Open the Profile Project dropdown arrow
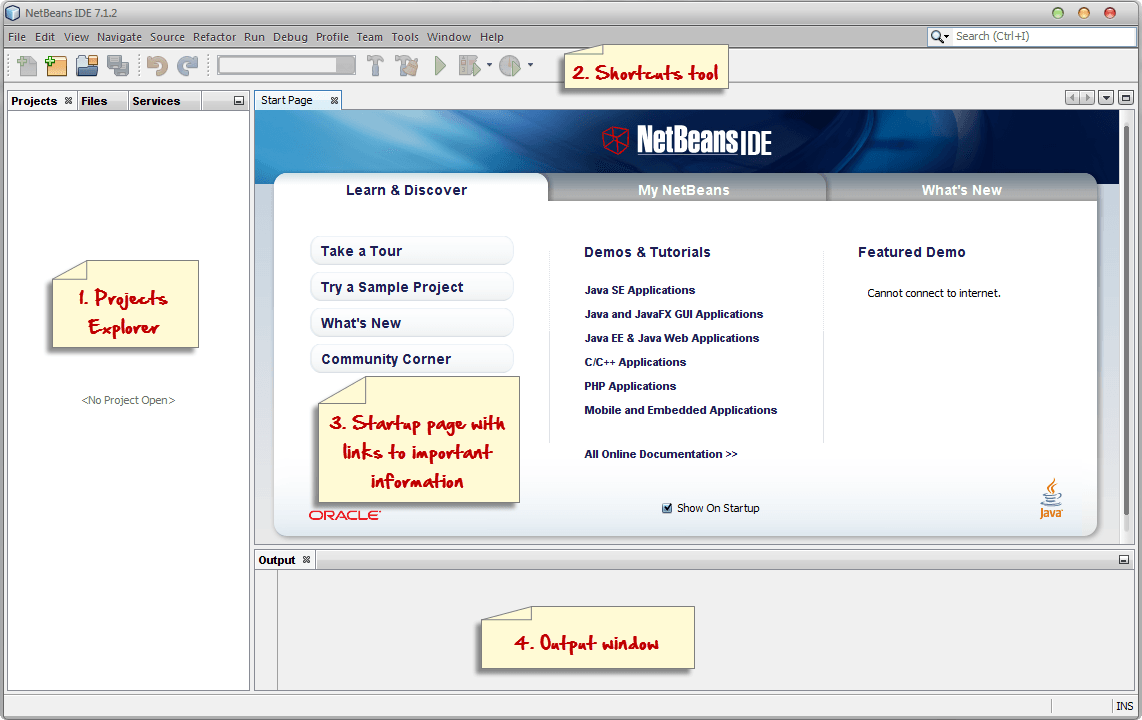This screenshot has height=720, width=1142. click(x=530, y=66)
